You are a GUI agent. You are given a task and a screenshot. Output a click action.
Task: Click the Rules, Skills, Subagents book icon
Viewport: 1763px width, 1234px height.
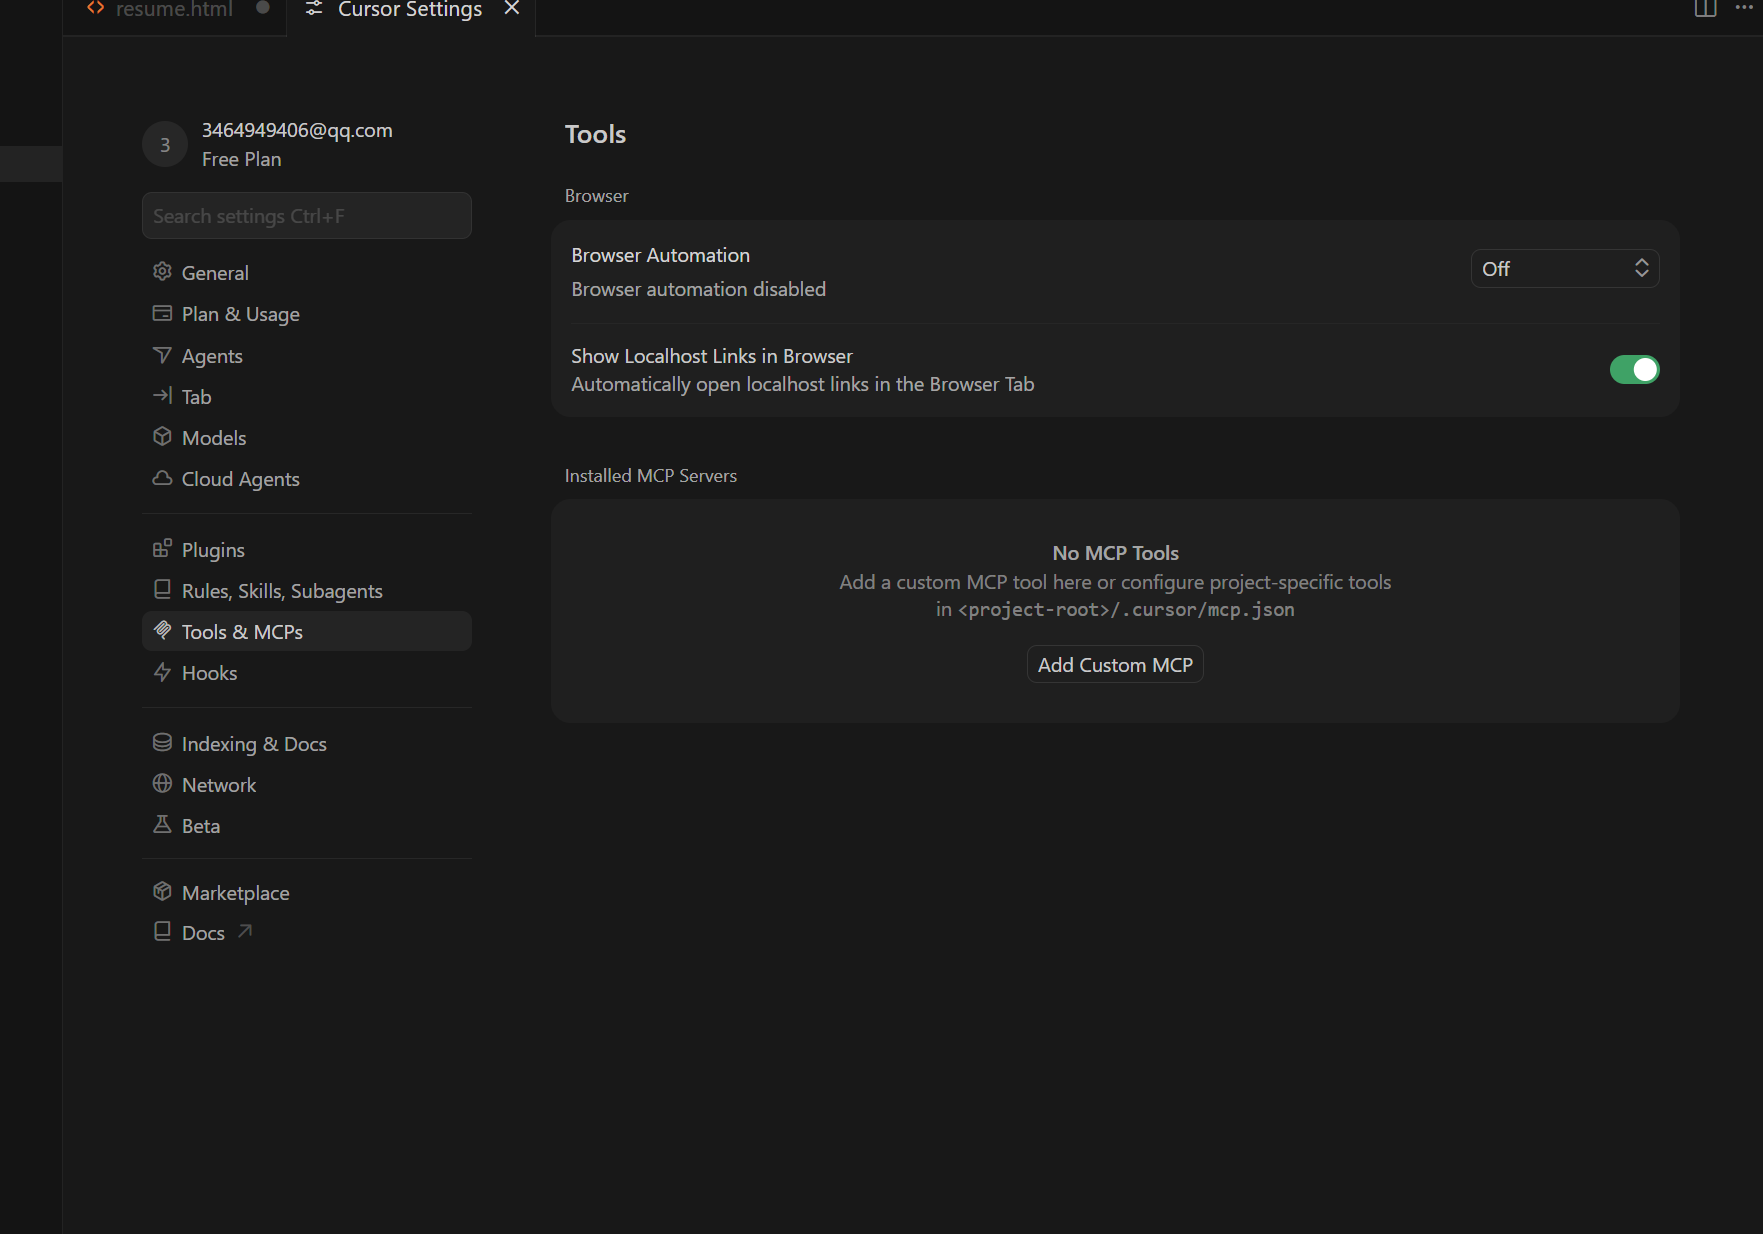162,590
